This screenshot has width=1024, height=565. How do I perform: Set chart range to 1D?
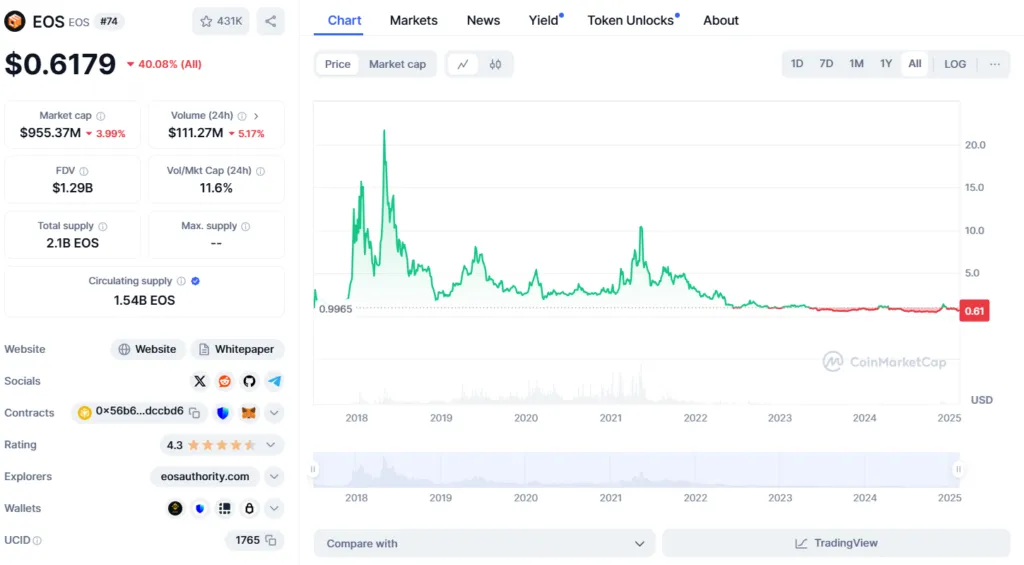797,63
